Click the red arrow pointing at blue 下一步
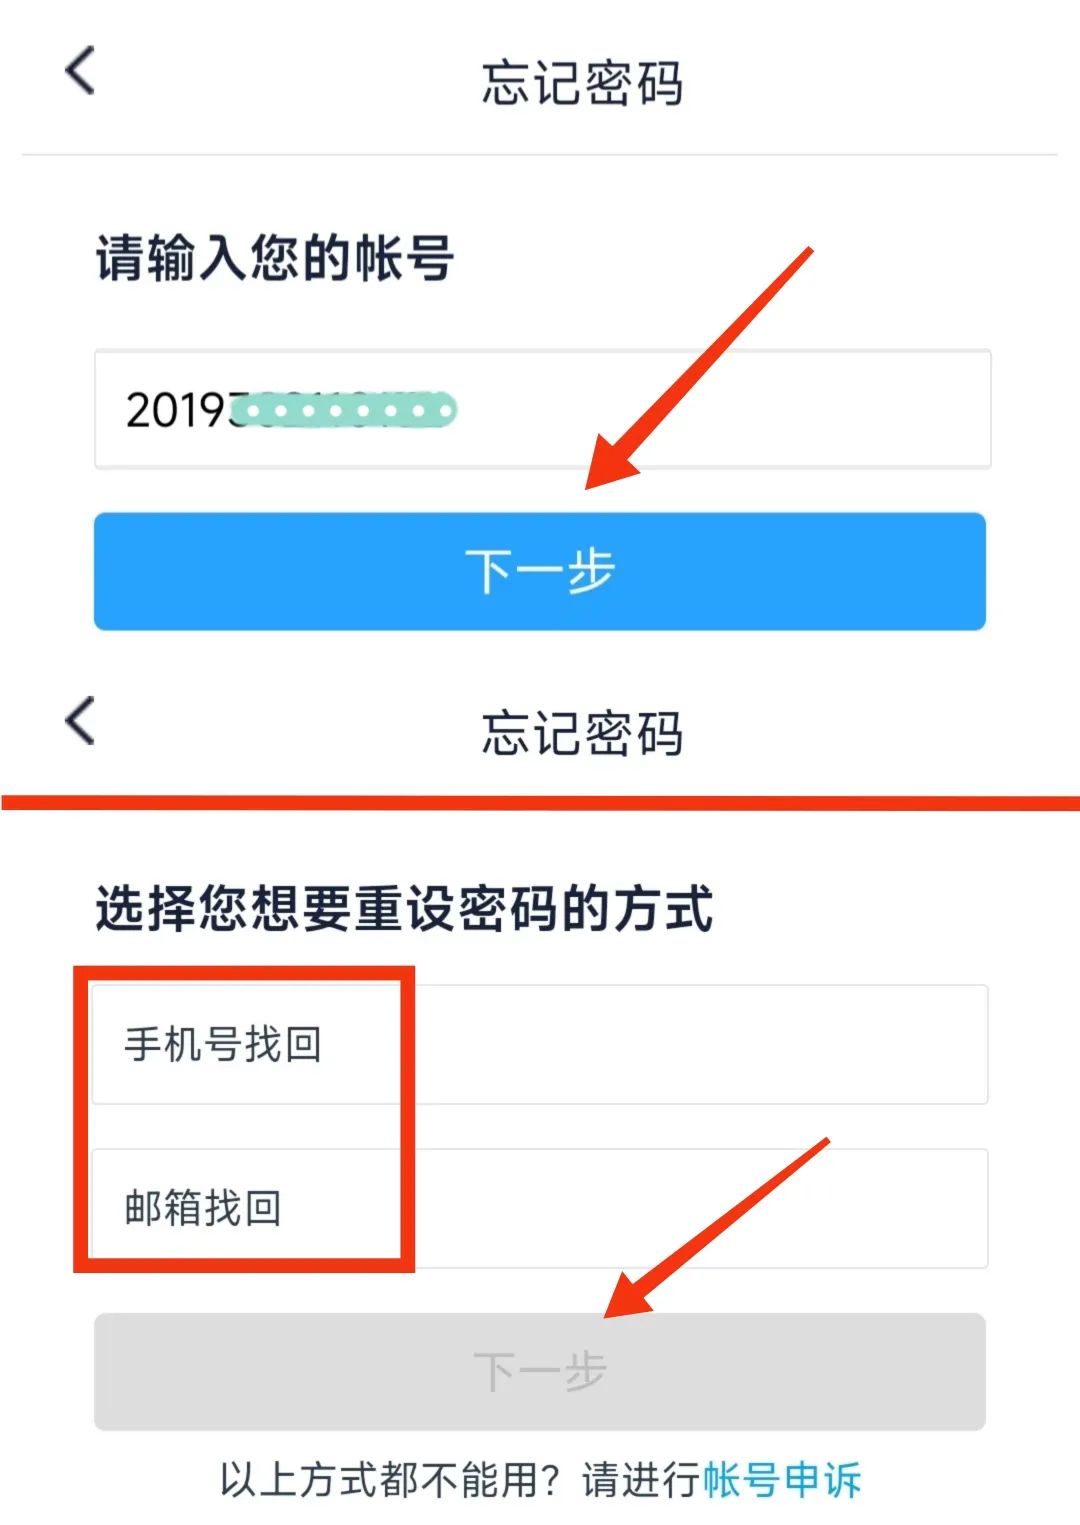1080x1525 pixels. tap(698, 368)
